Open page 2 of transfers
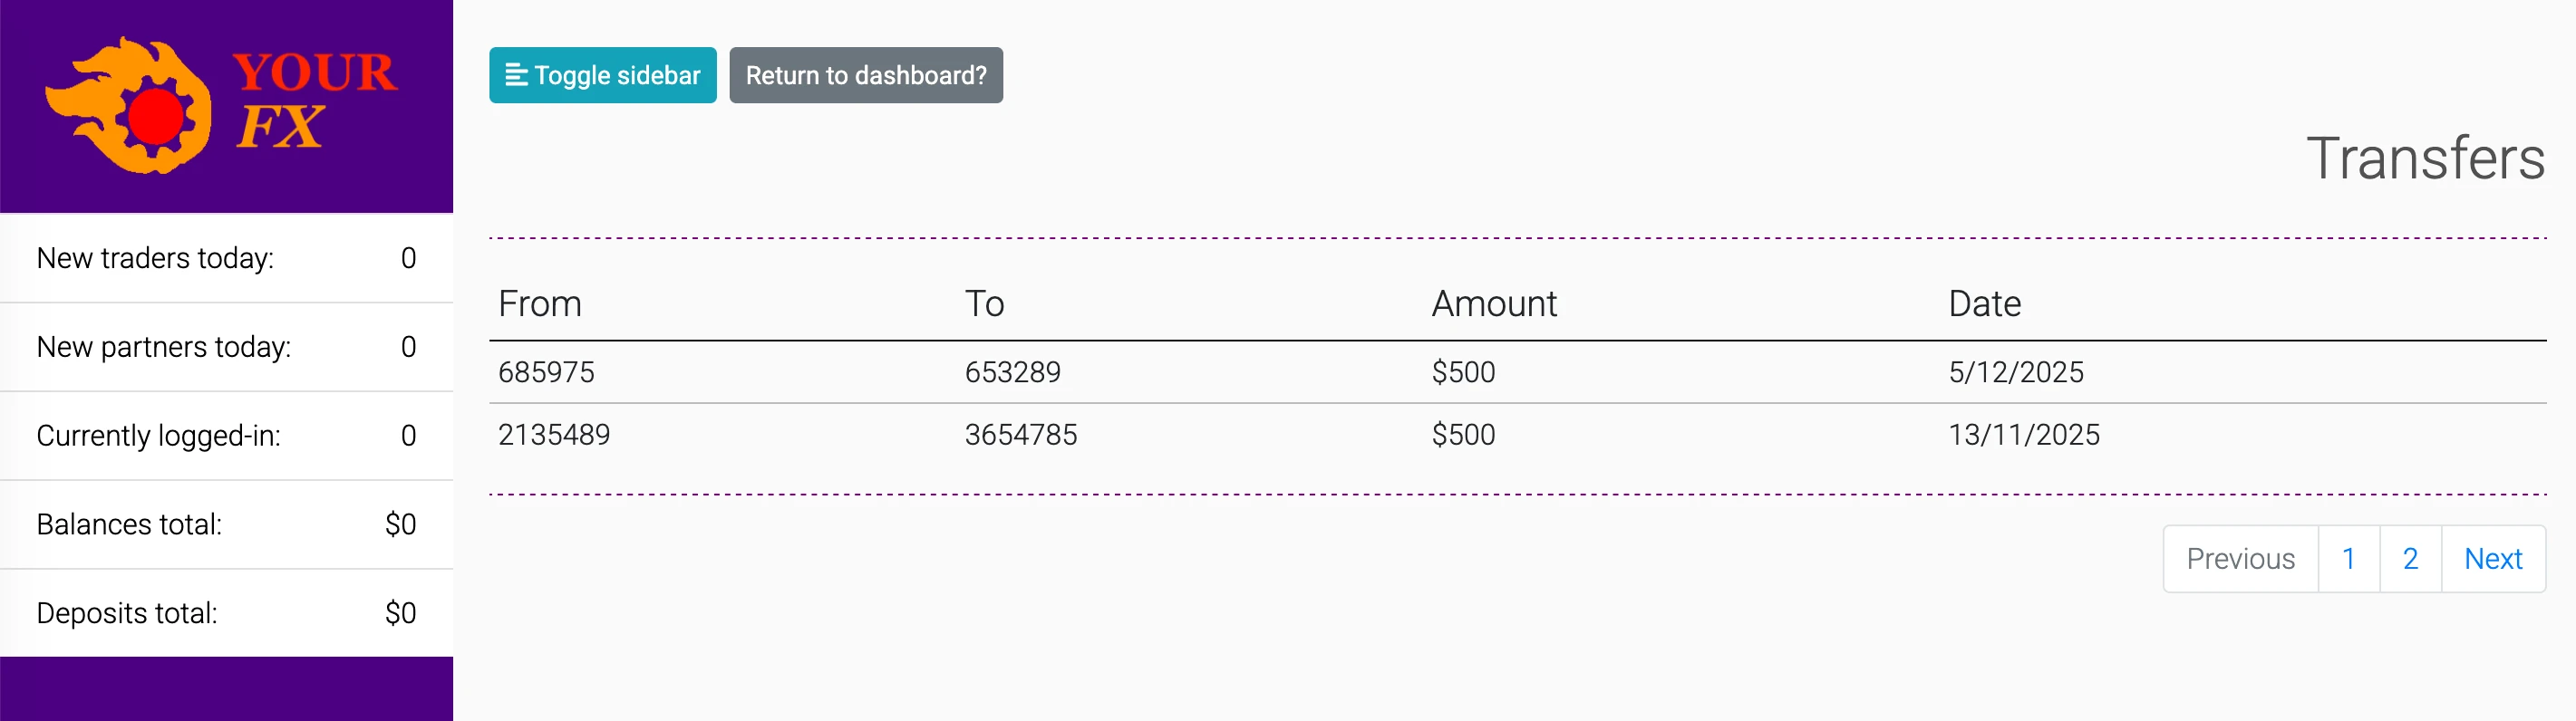 point(2409,559)
